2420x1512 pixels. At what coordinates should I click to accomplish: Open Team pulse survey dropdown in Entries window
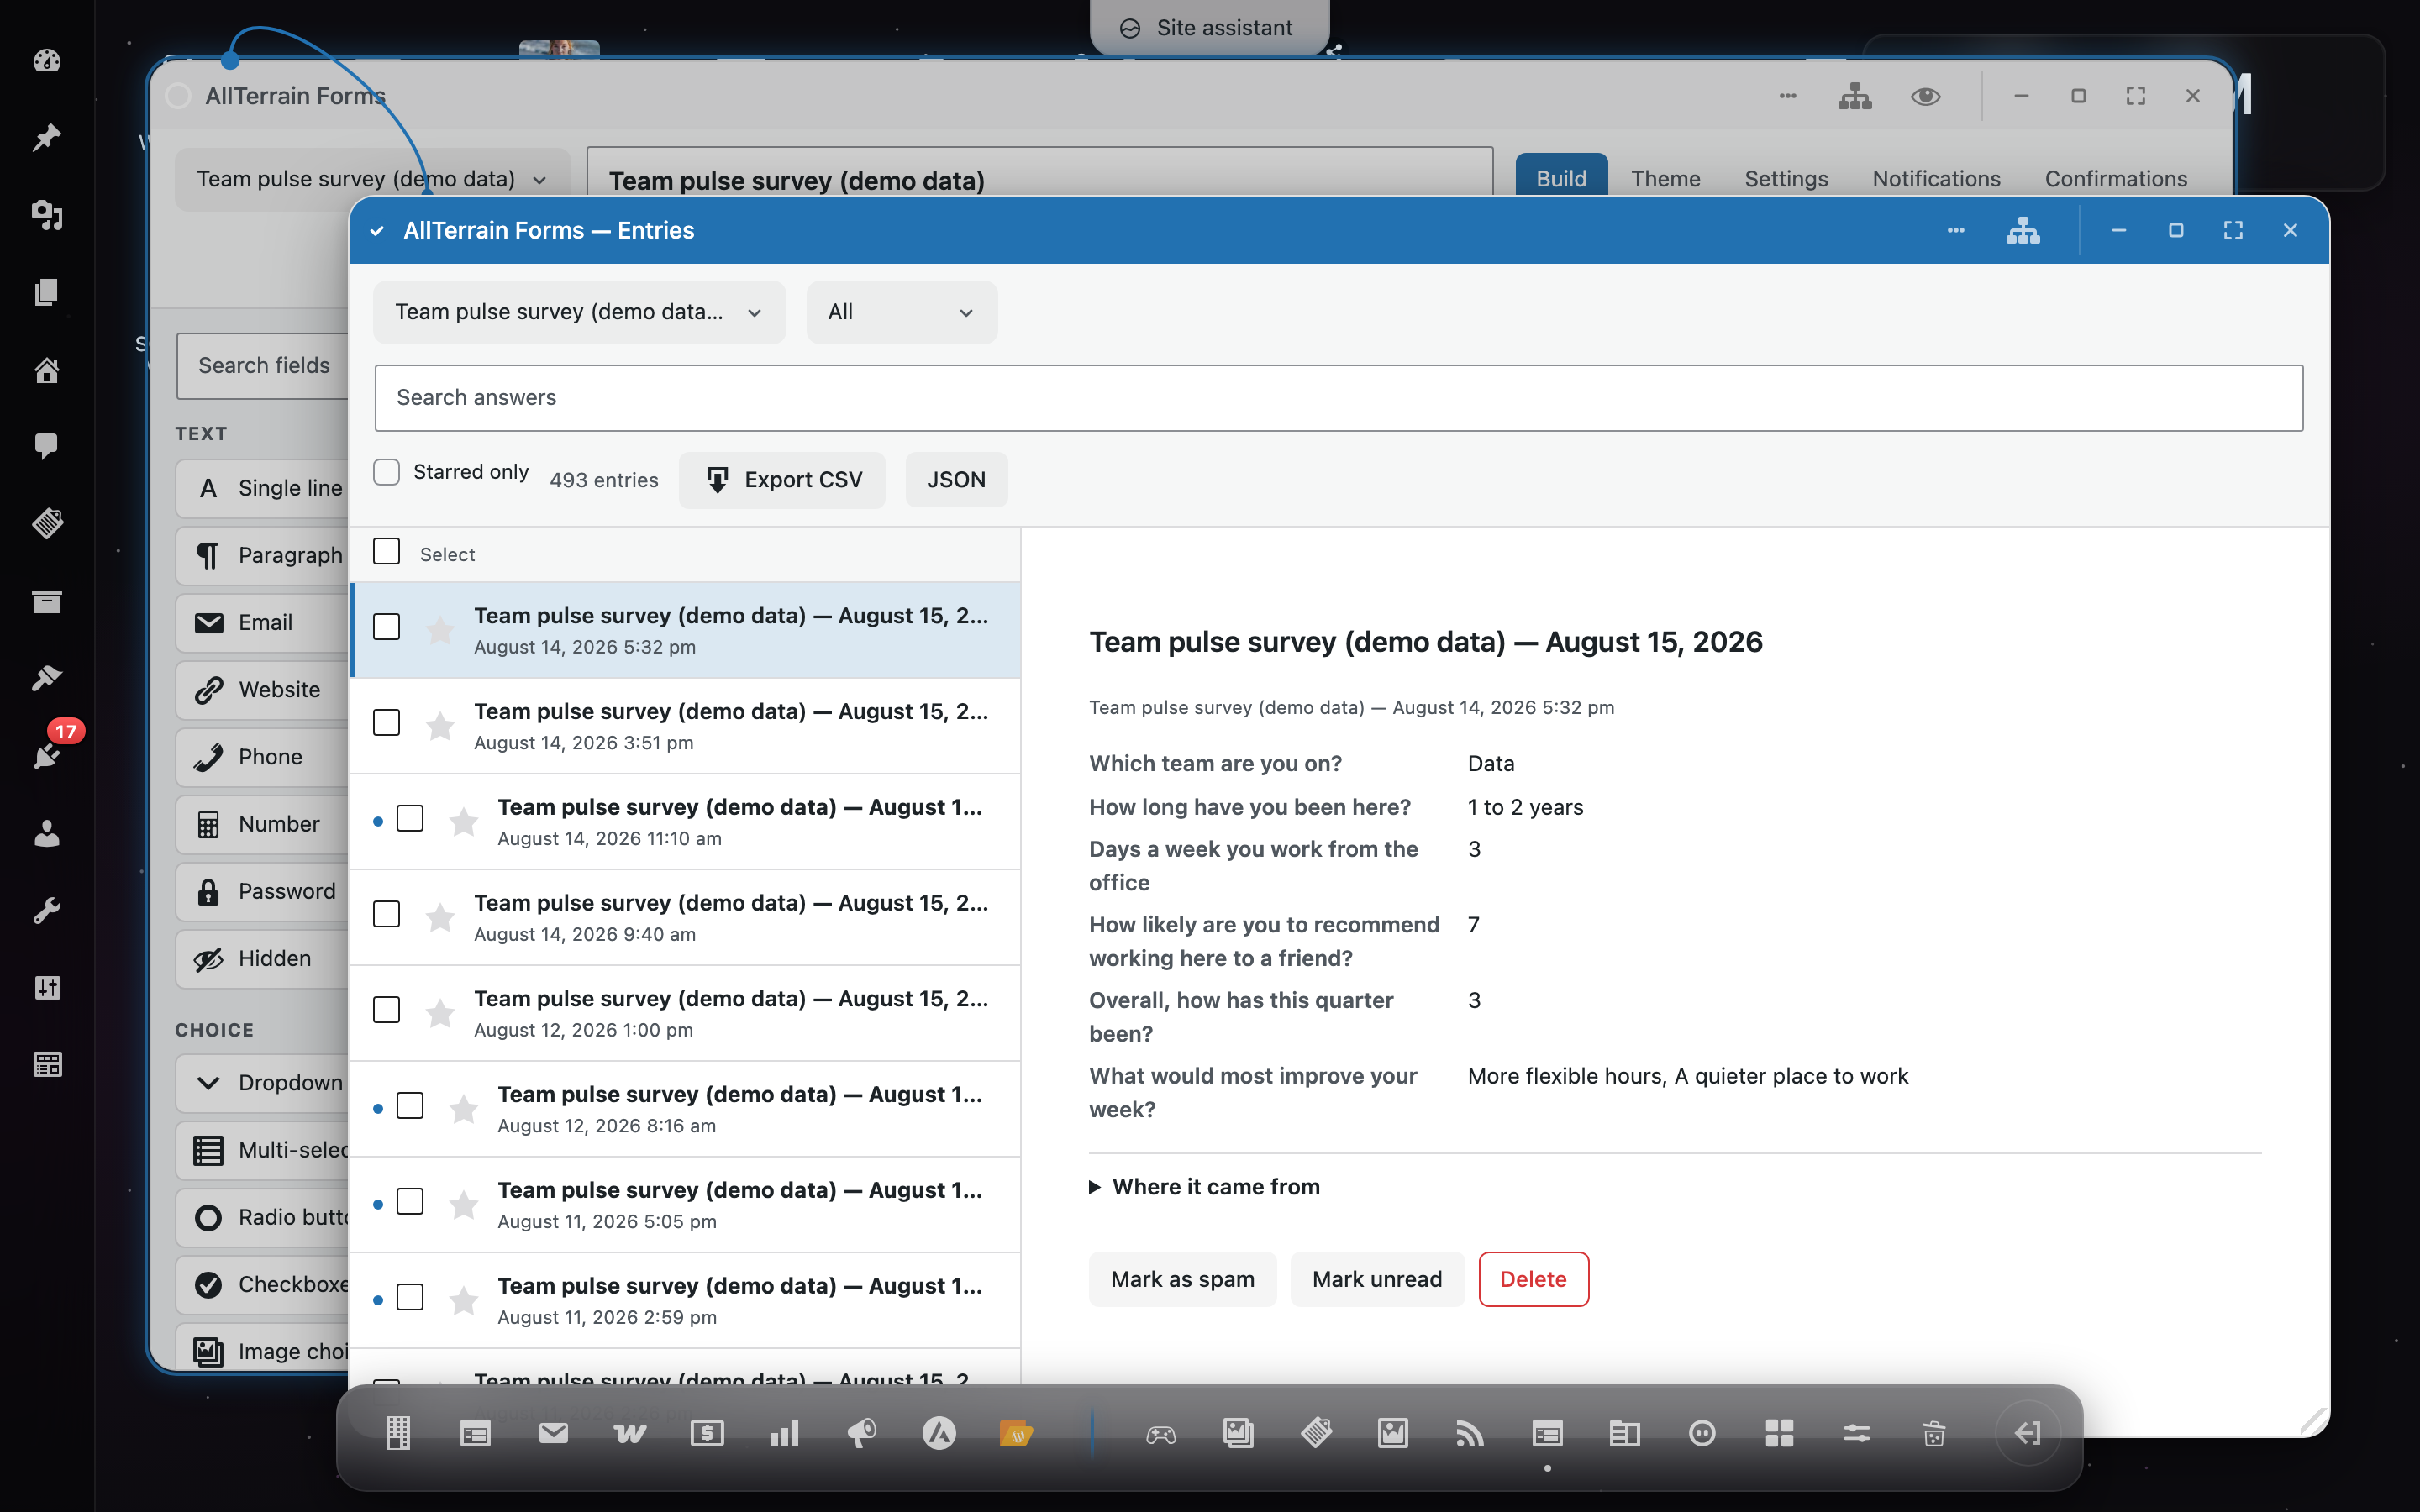pyautogui.click(x=579, y=312)
